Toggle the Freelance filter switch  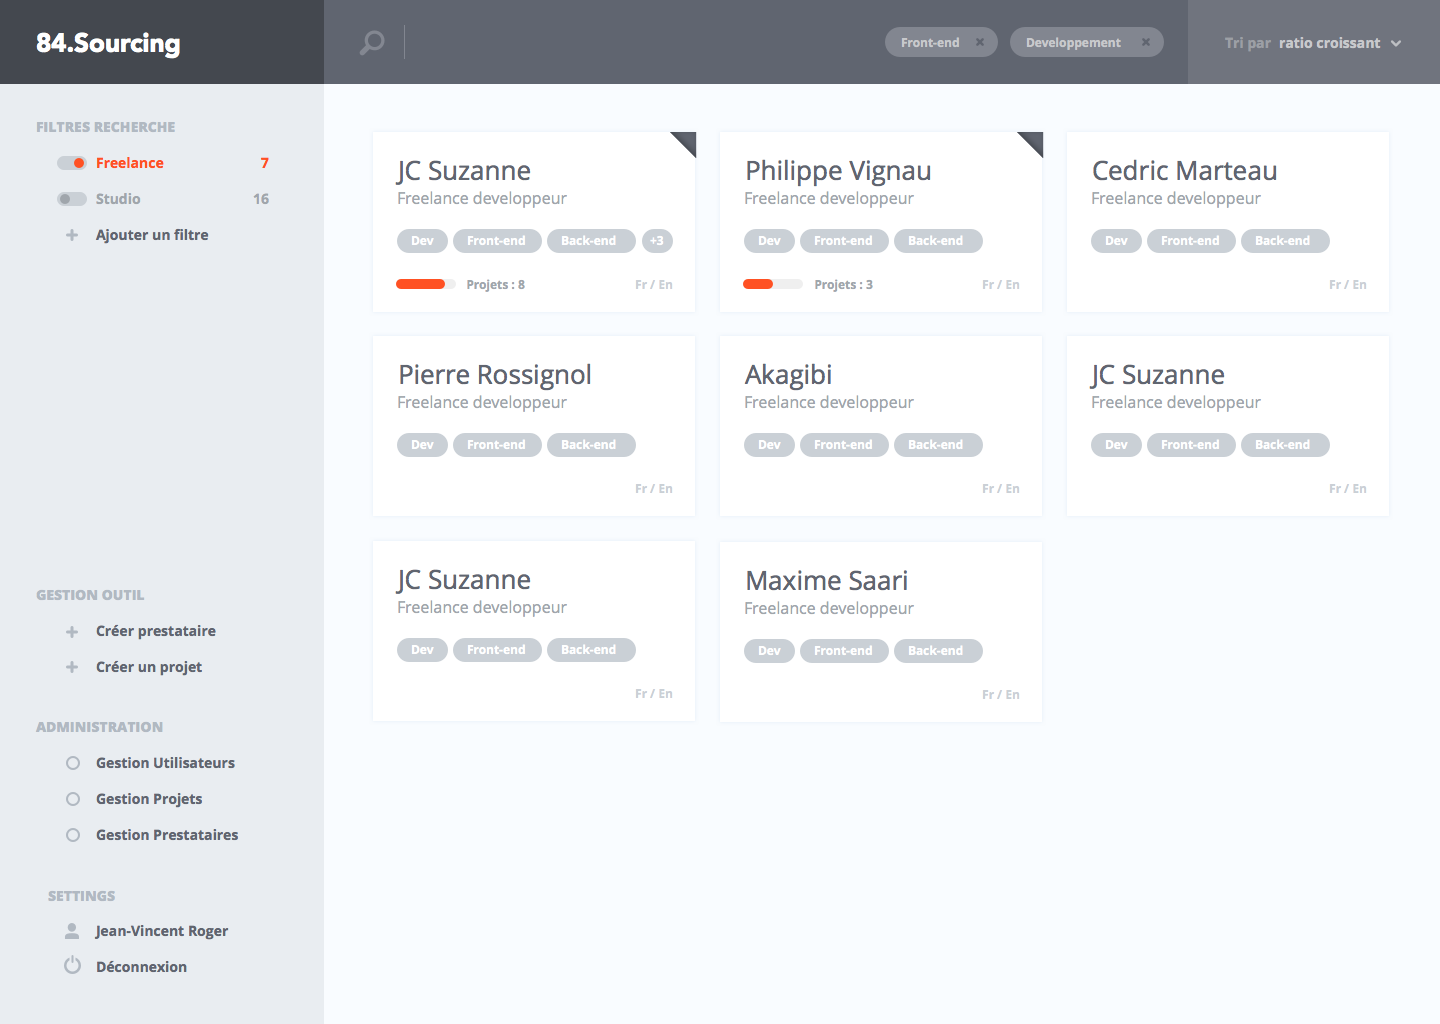pos(72,163)
